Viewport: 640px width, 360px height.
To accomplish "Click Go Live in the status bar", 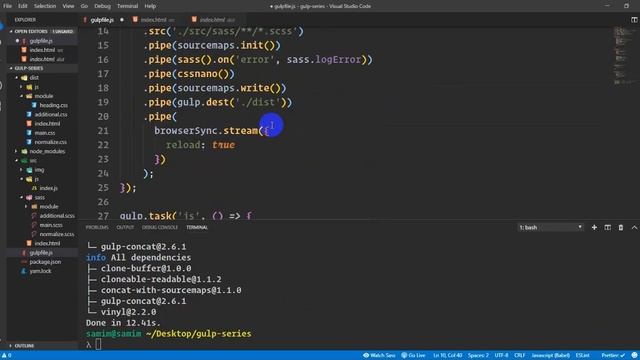I will tap(413, 355).
